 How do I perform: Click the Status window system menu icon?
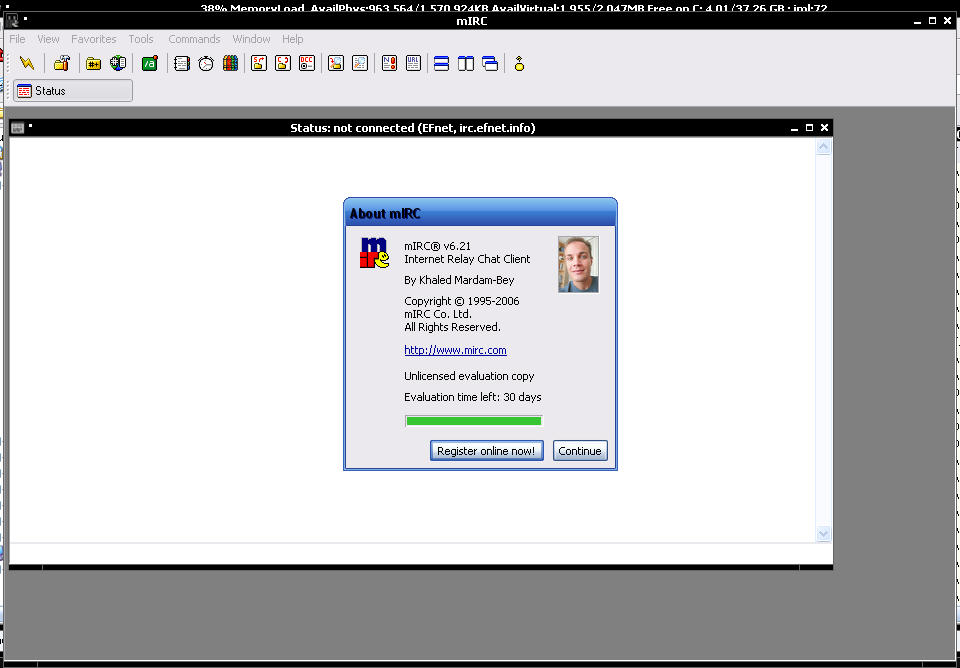point(18,128)
